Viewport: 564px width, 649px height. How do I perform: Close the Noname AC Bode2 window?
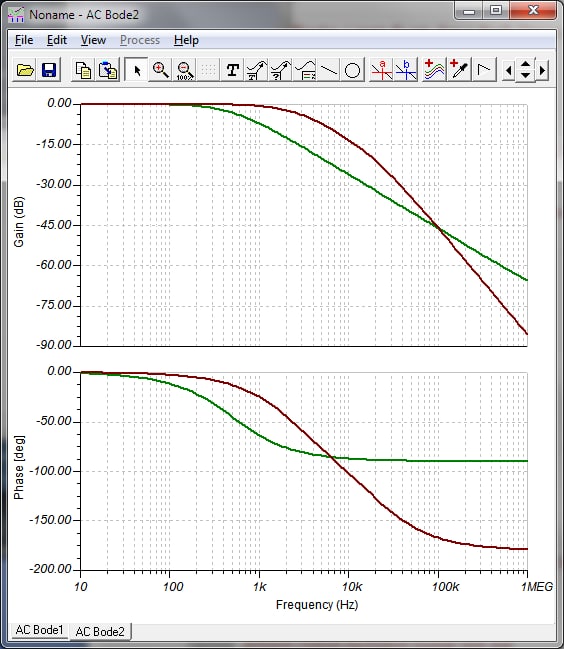click(533, 10)
